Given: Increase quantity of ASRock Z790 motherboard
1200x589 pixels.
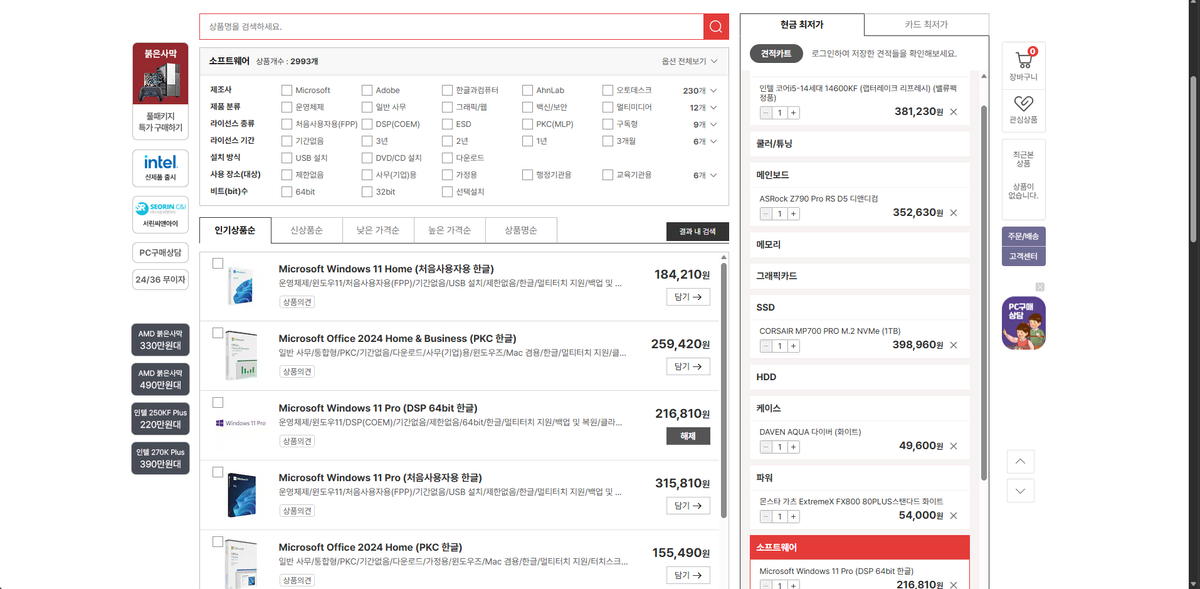Looking at the screenshot, I should tap(793, 213).
